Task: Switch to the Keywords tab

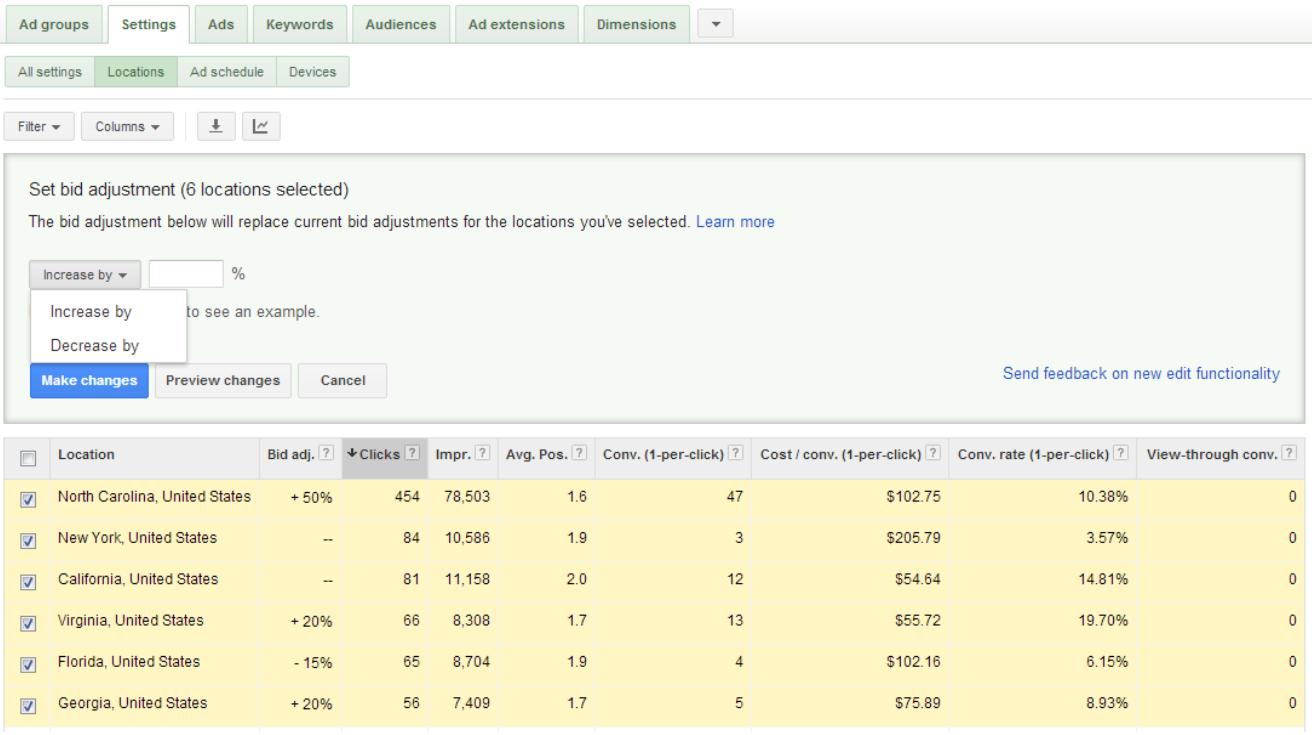Action: click(x=300, y=24)
